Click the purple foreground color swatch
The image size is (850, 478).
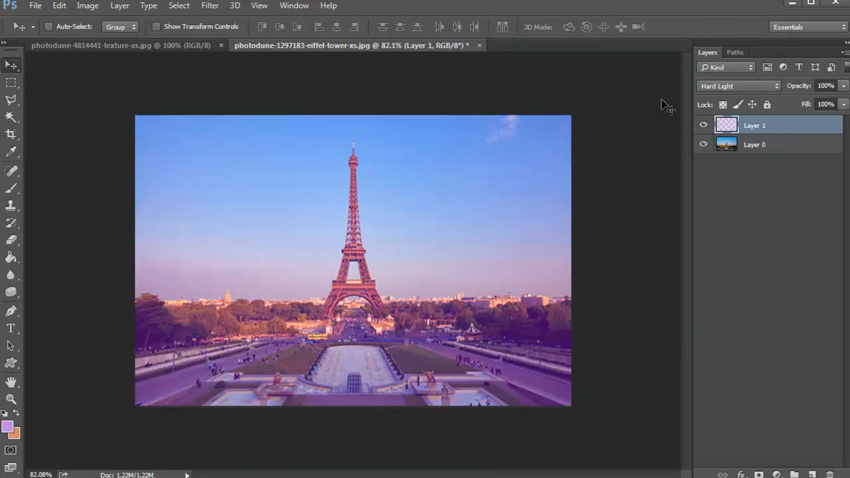click(x=7, y=427)
